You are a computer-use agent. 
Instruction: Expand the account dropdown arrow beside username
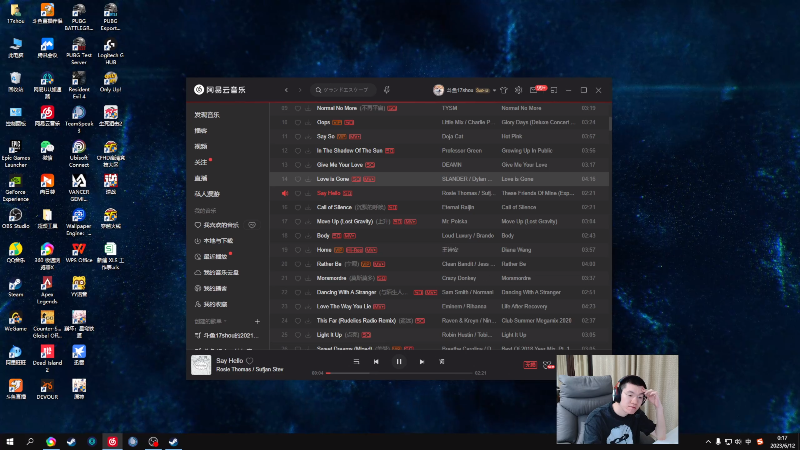click(x=494, y=90)
